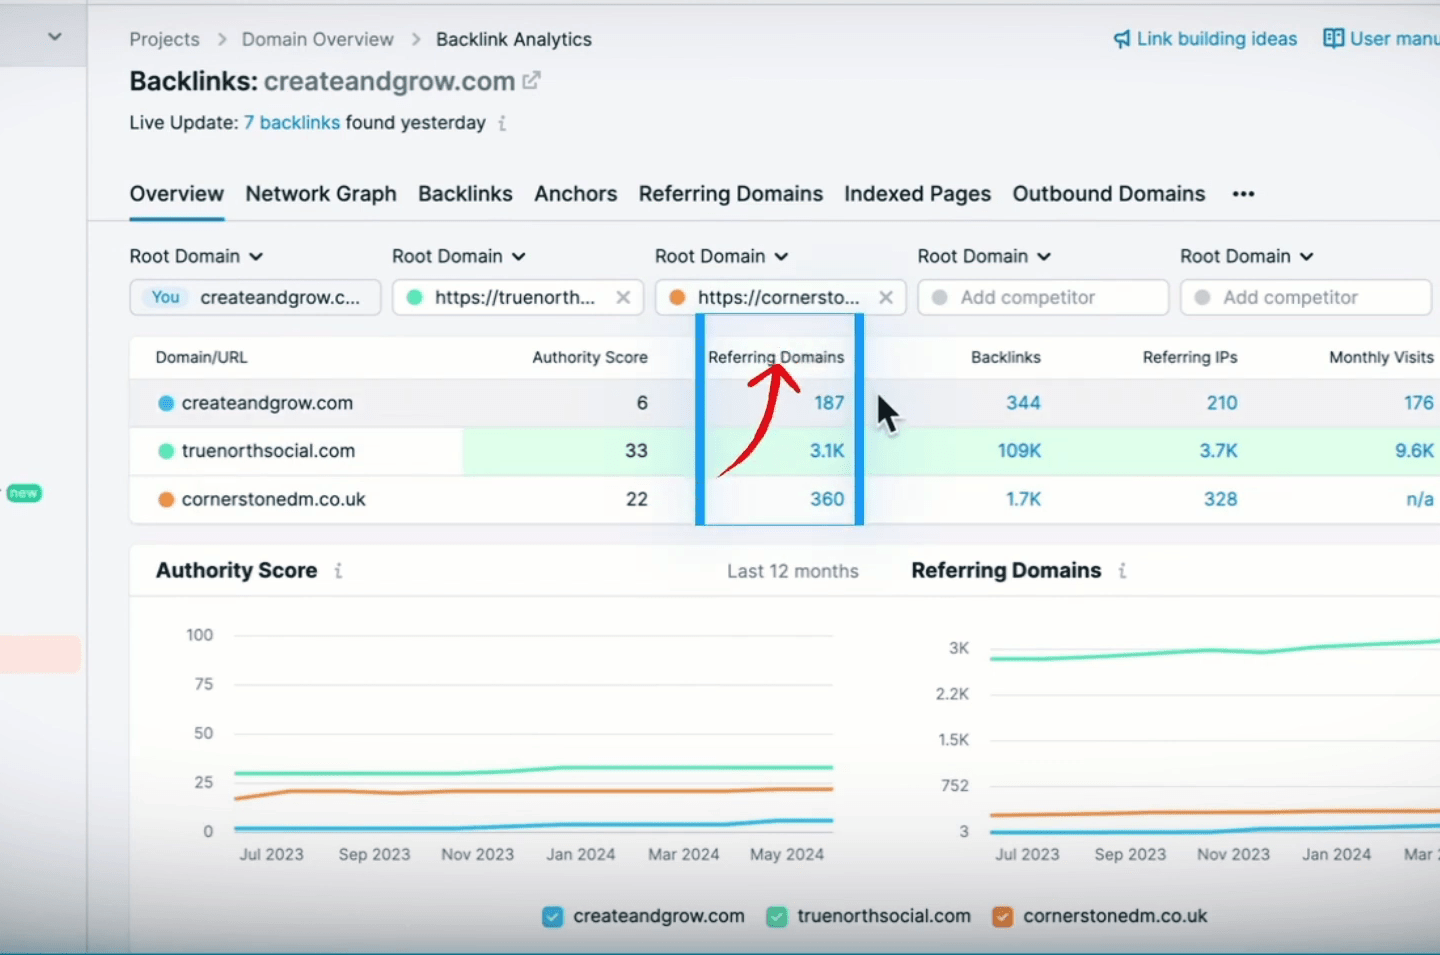The image size is (1440, 955).
Task: Click backlinks value 1.7K
Action: (x=1023, y=499)
